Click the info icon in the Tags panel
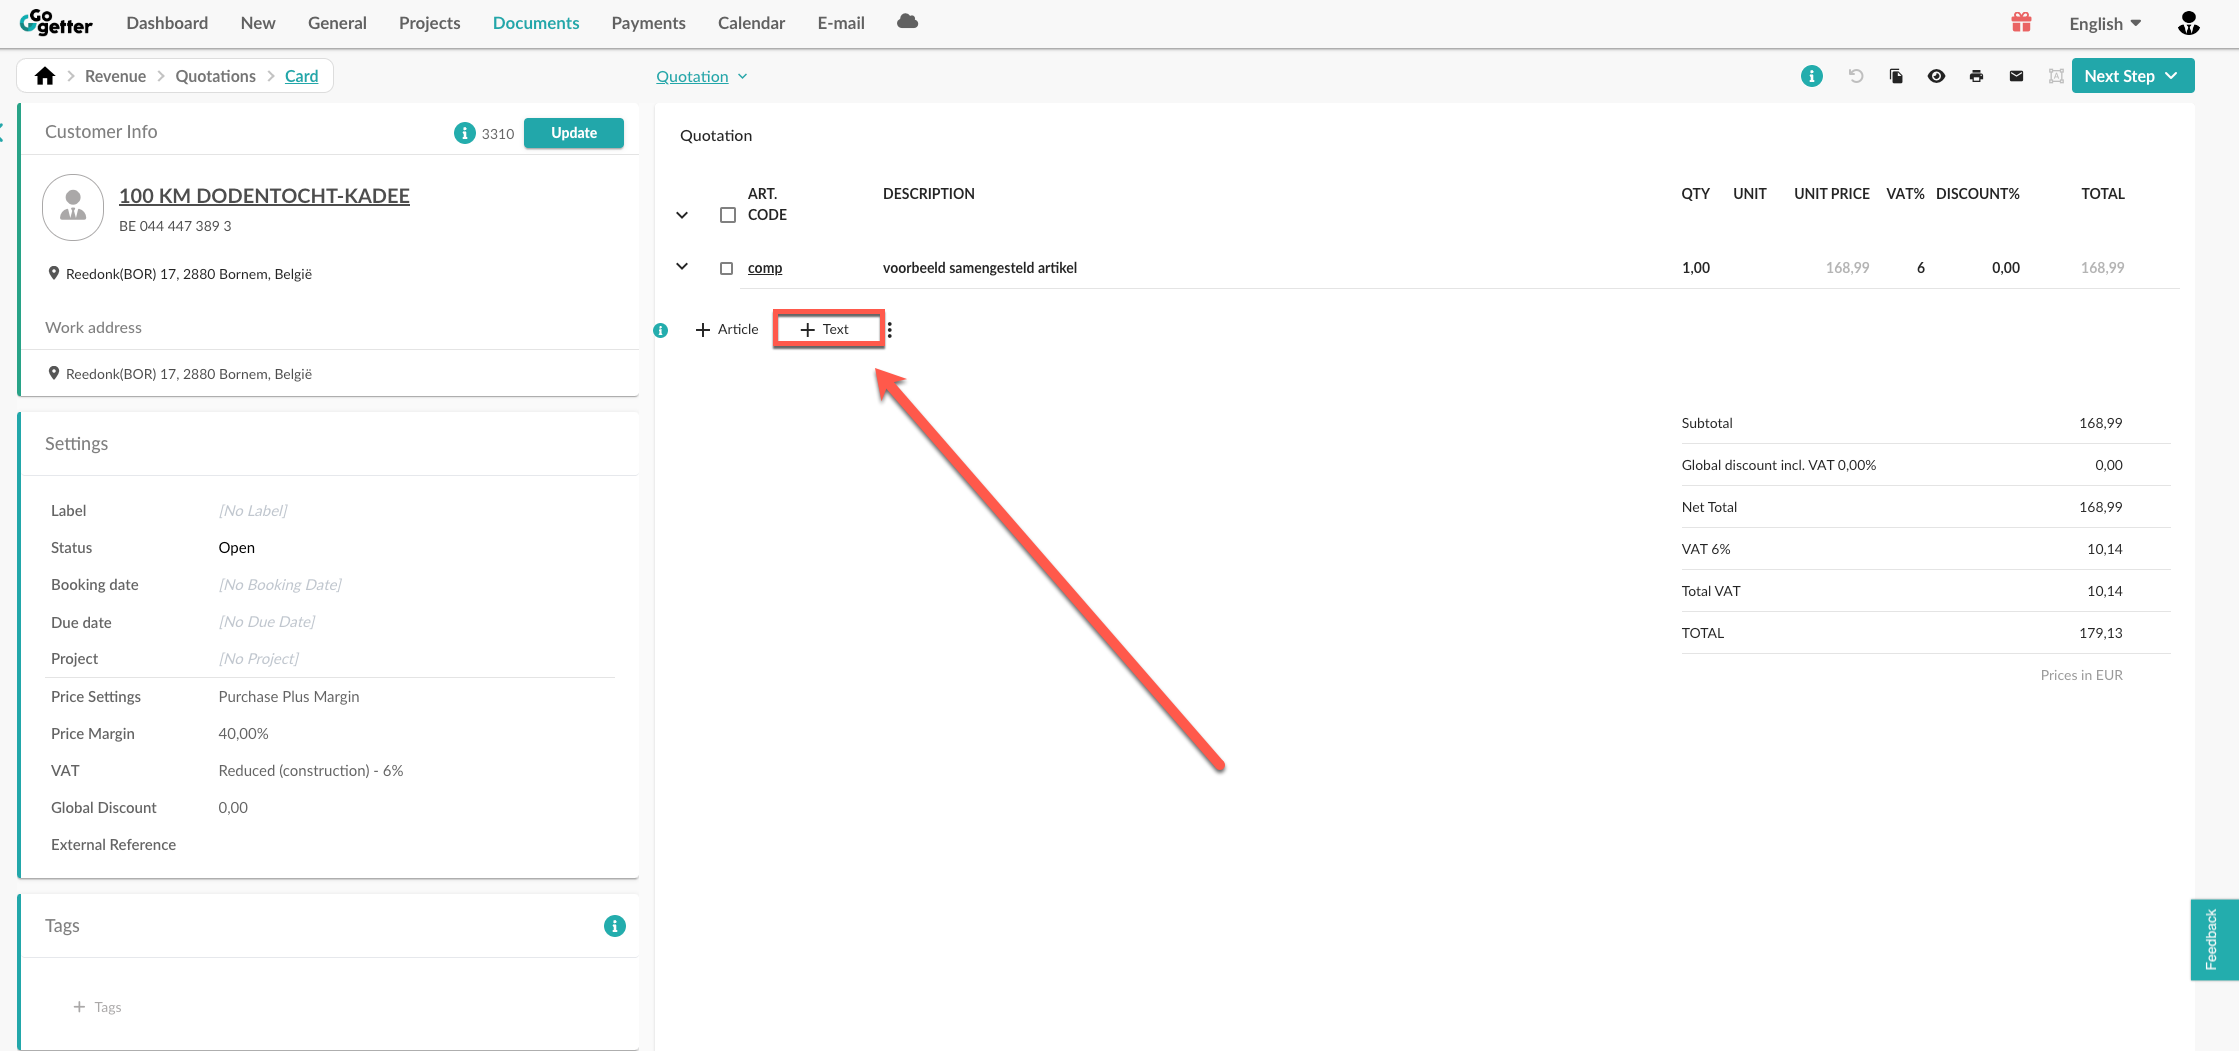 point(614,926)
